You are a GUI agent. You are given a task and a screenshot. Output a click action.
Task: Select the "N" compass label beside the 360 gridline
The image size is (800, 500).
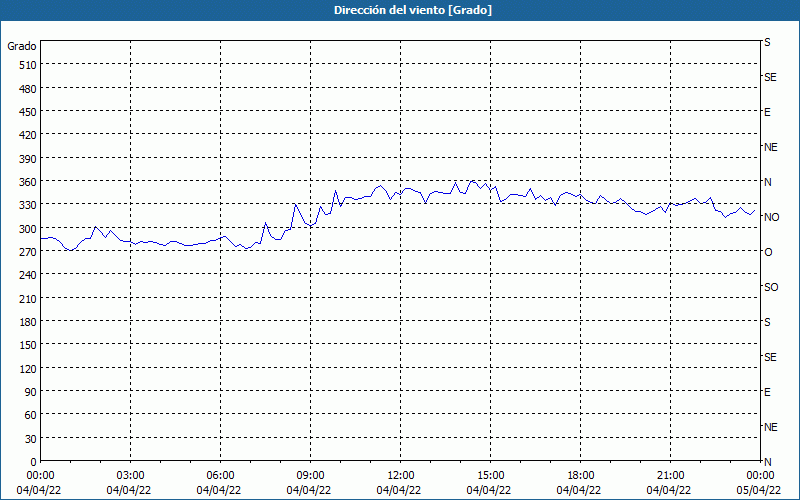[x=768, y=182]
